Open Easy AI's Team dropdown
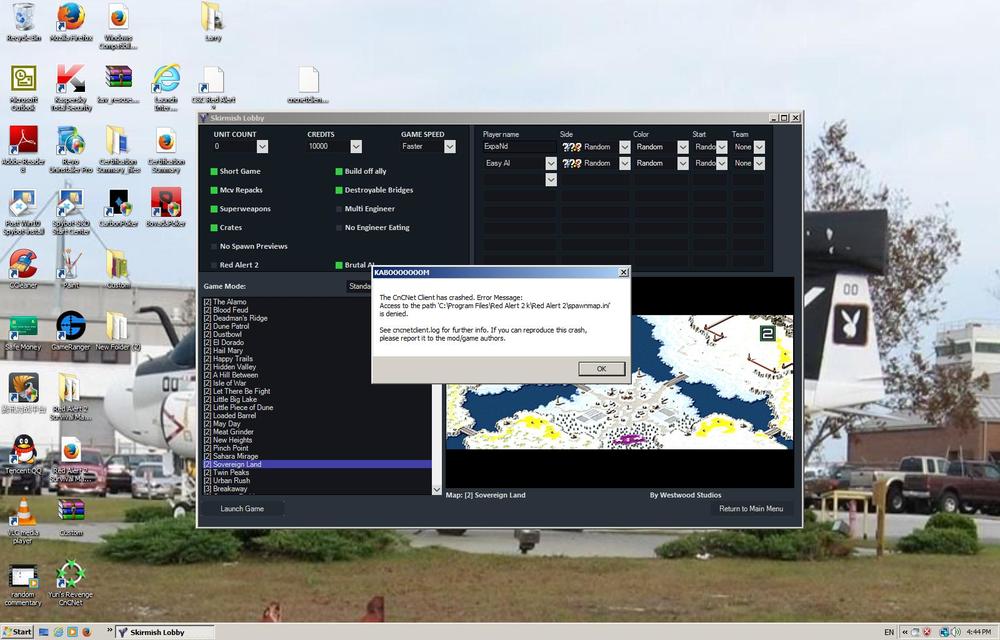This screenshot has height=640, width=1000. coord(759,164)
